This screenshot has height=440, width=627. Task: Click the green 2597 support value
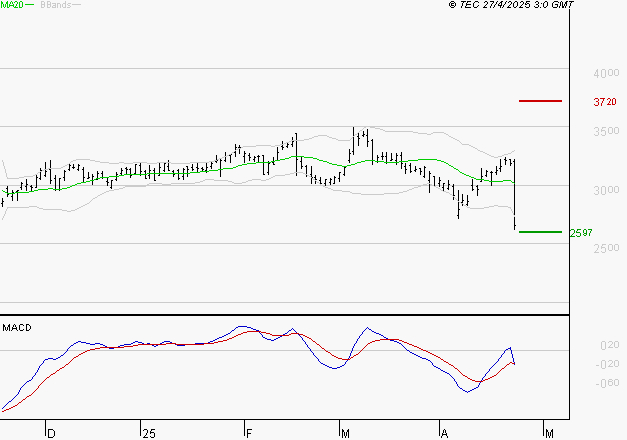(x=581, y=233)
